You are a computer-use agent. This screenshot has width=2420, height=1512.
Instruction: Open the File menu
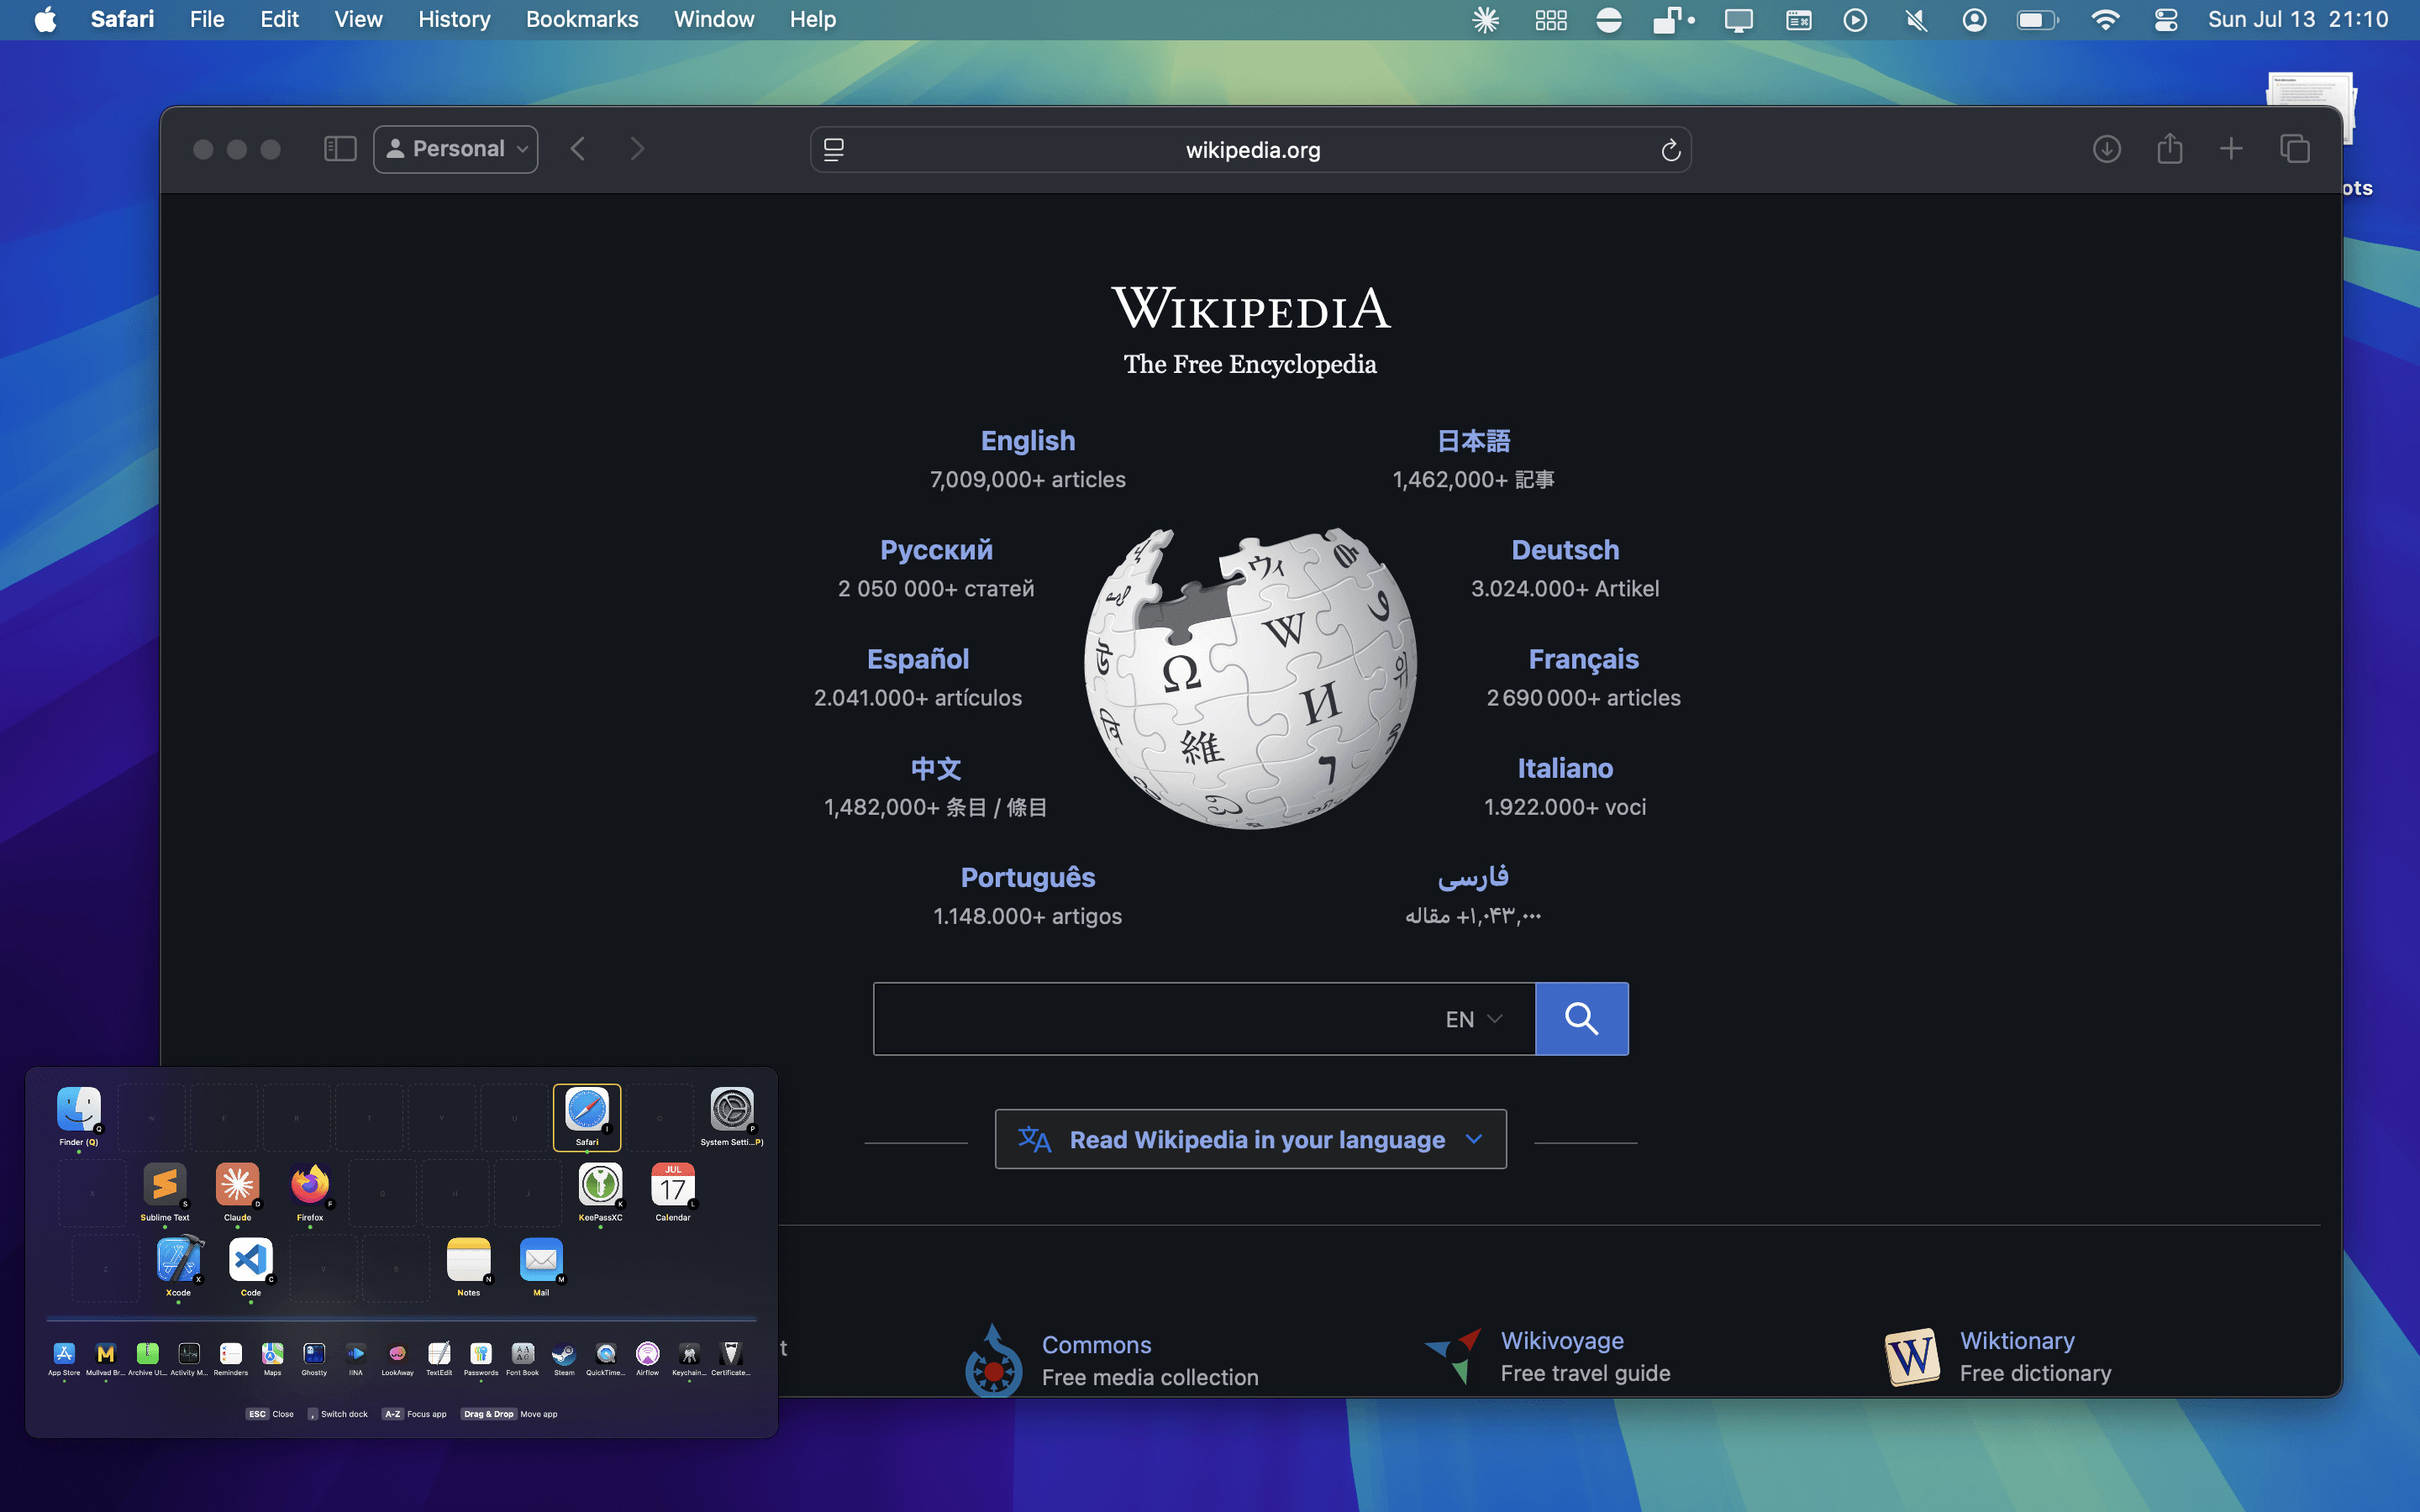coord(207,19)
